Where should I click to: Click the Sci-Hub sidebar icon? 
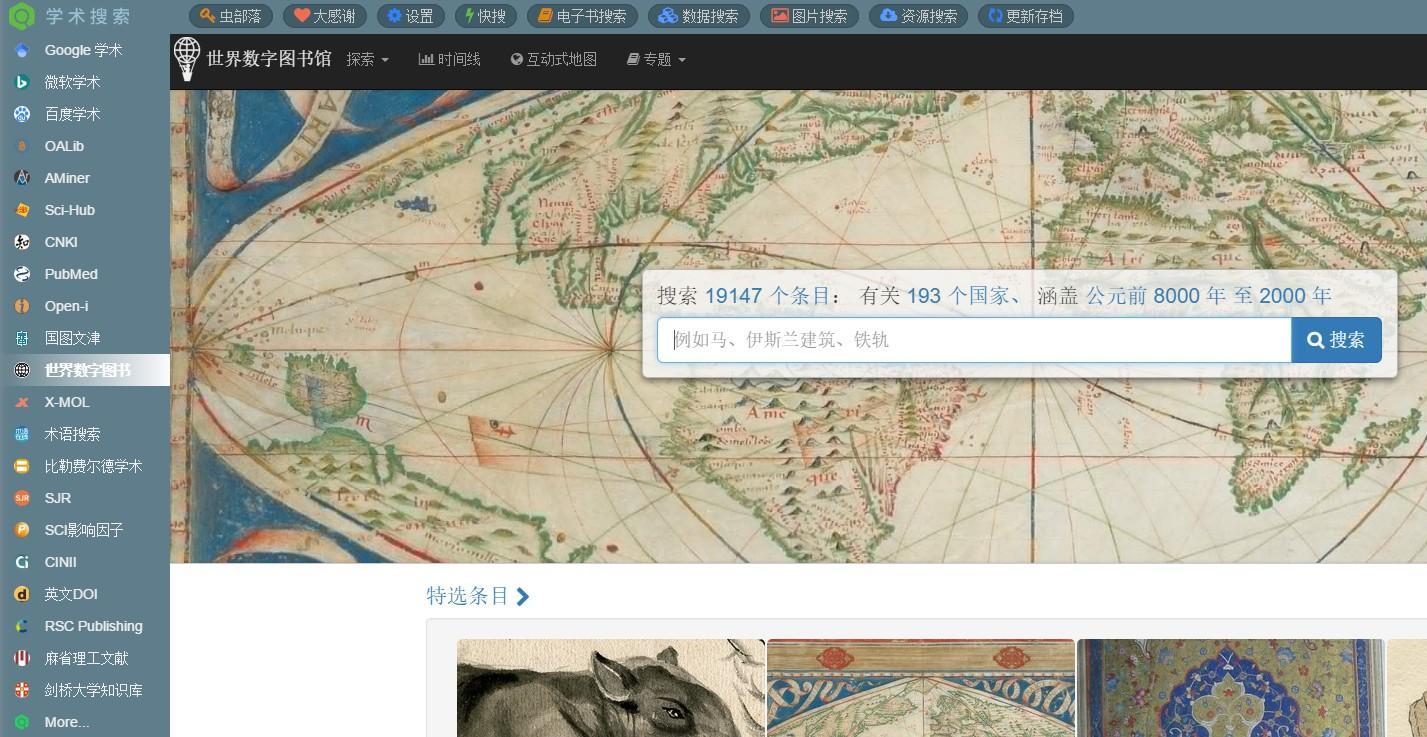tap(21, 210)
